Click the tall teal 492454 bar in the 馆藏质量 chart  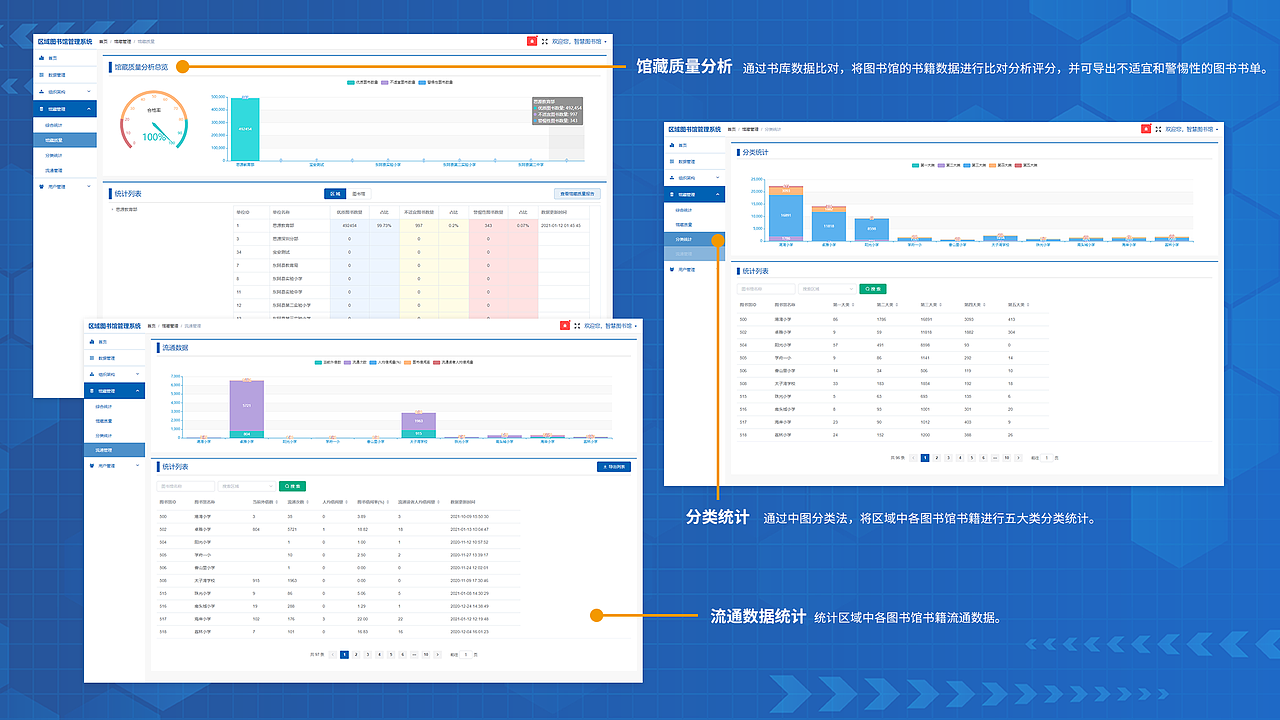tap(245, 129)
